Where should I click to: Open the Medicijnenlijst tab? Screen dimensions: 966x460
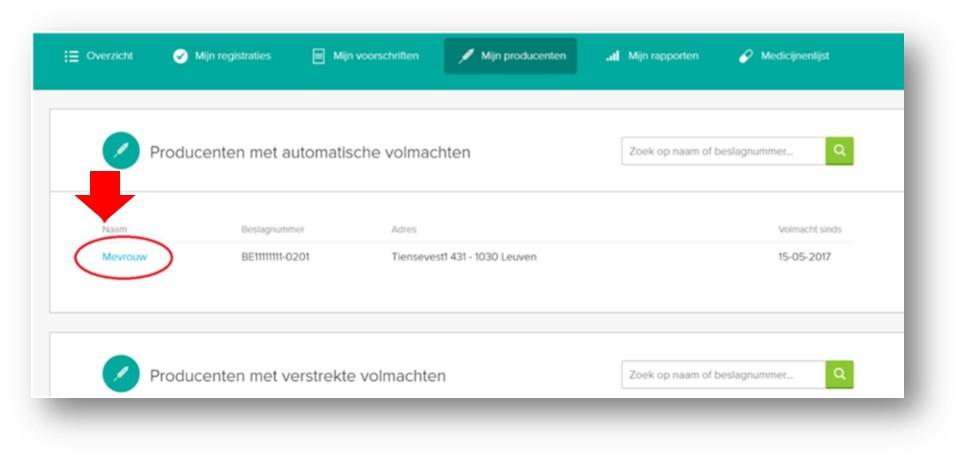coord(784,56)
